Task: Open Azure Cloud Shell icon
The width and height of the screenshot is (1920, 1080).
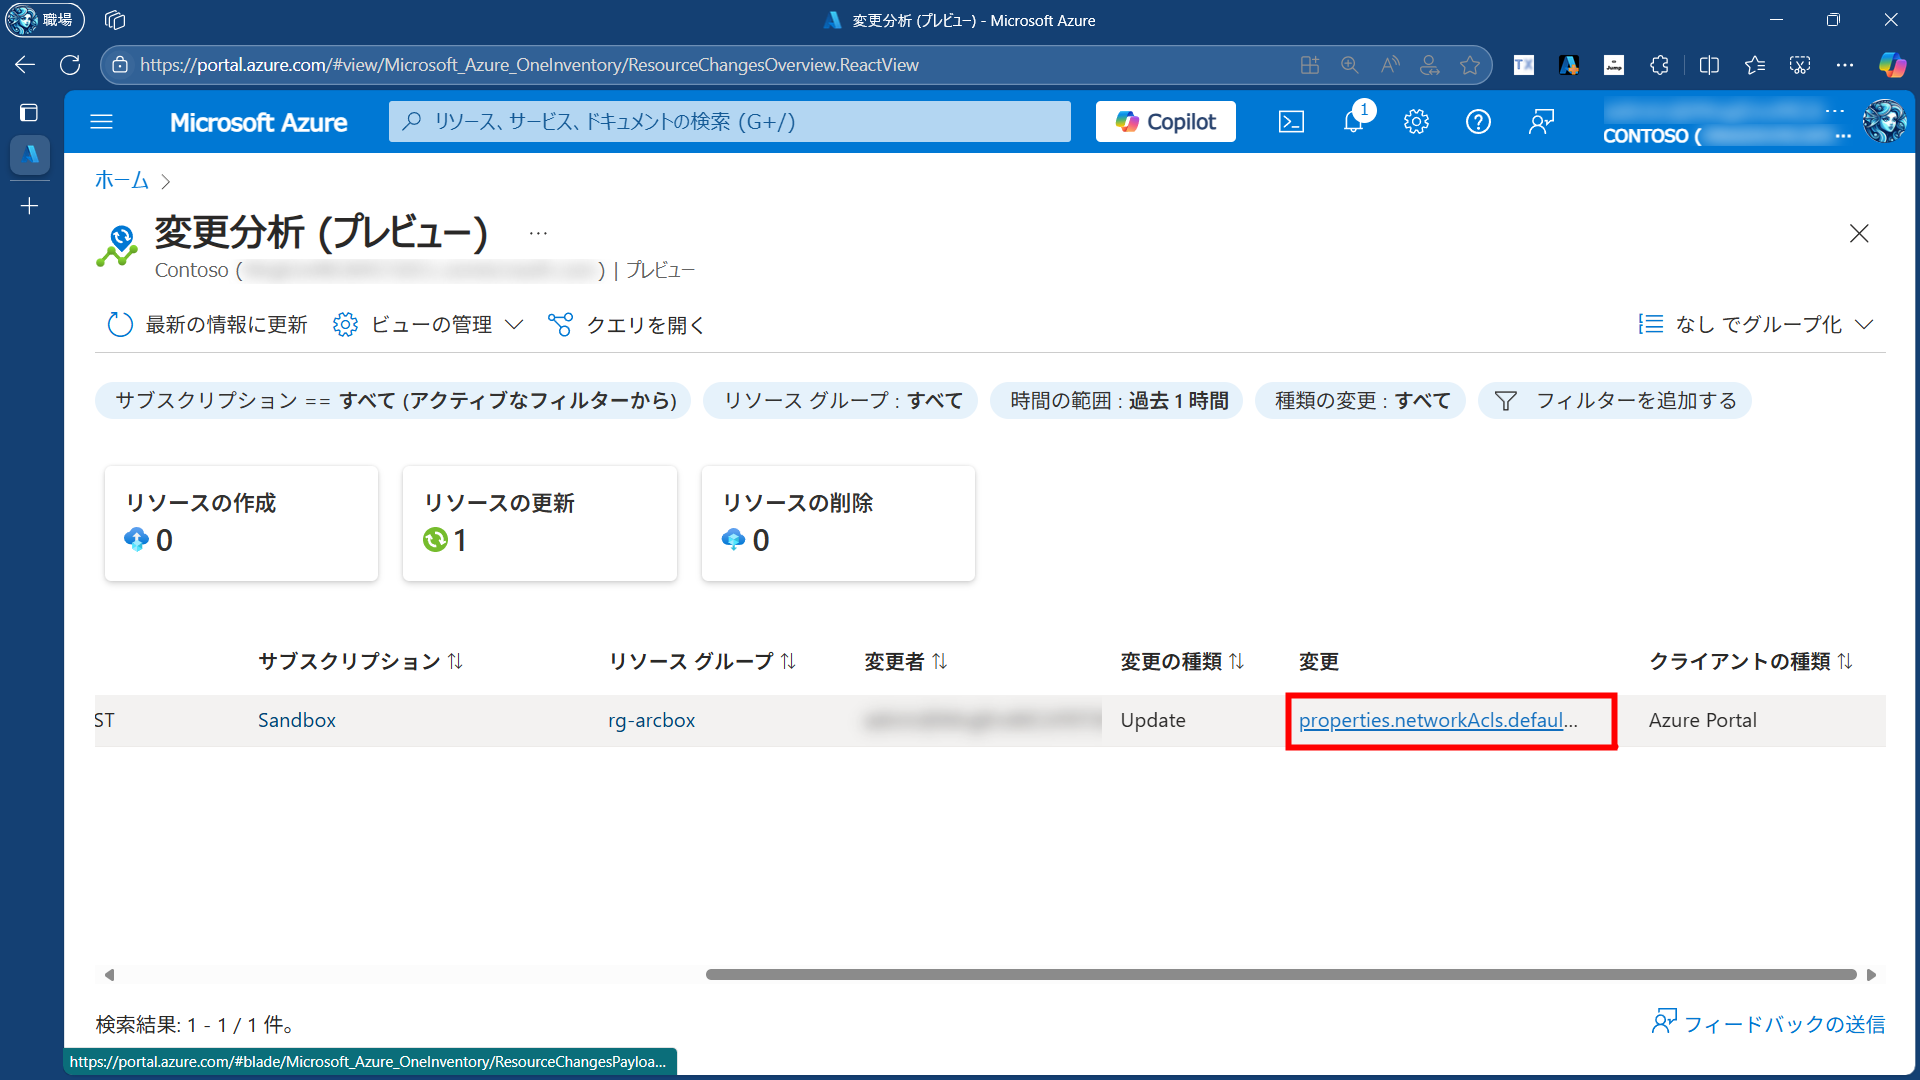Action: pos(1291,122)
